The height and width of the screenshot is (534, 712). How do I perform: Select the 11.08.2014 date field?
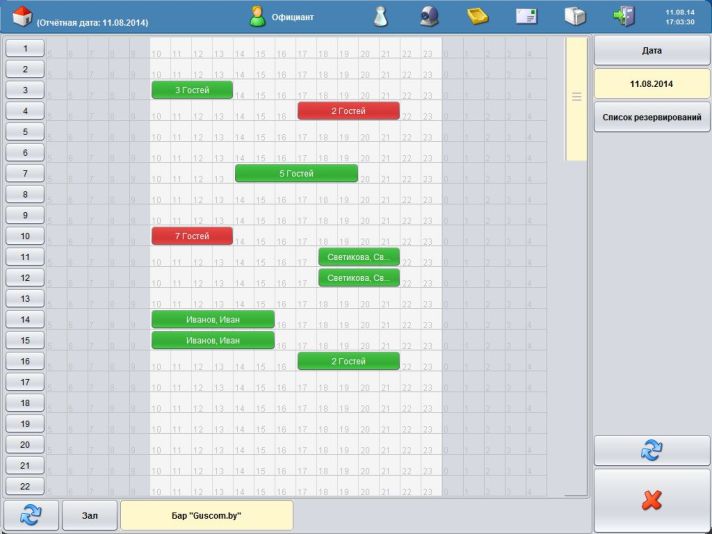[652, 83]
